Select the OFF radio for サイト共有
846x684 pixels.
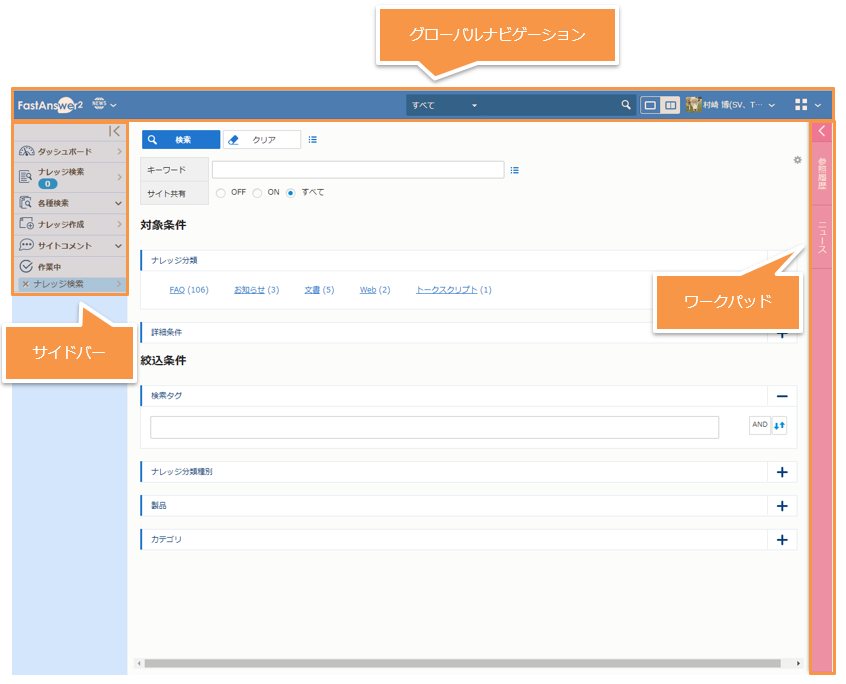(221, 193)
